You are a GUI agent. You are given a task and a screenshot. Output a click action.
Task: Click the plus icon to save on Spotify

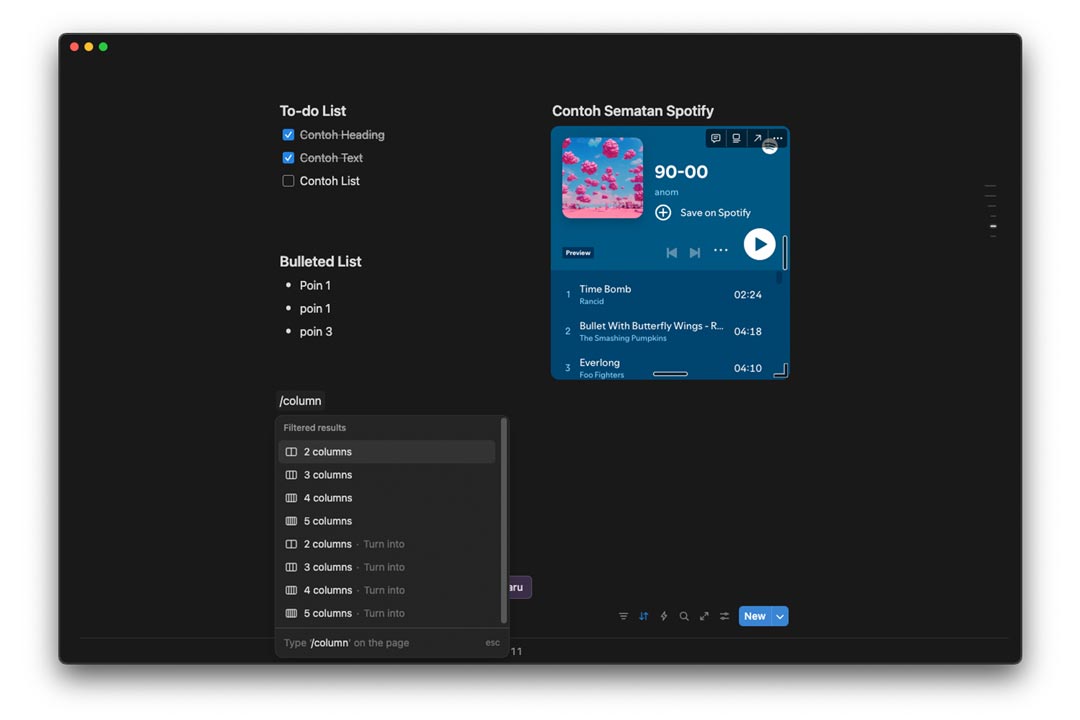click(x=663, y=213)
